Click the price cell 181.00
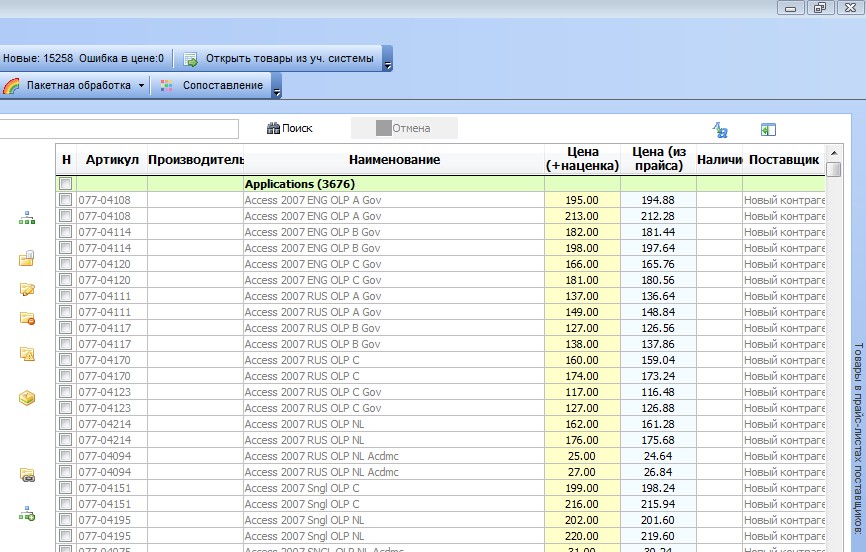The height and width of the screenshot is (552, 866). pyautogui.click(x=582, y=280)
